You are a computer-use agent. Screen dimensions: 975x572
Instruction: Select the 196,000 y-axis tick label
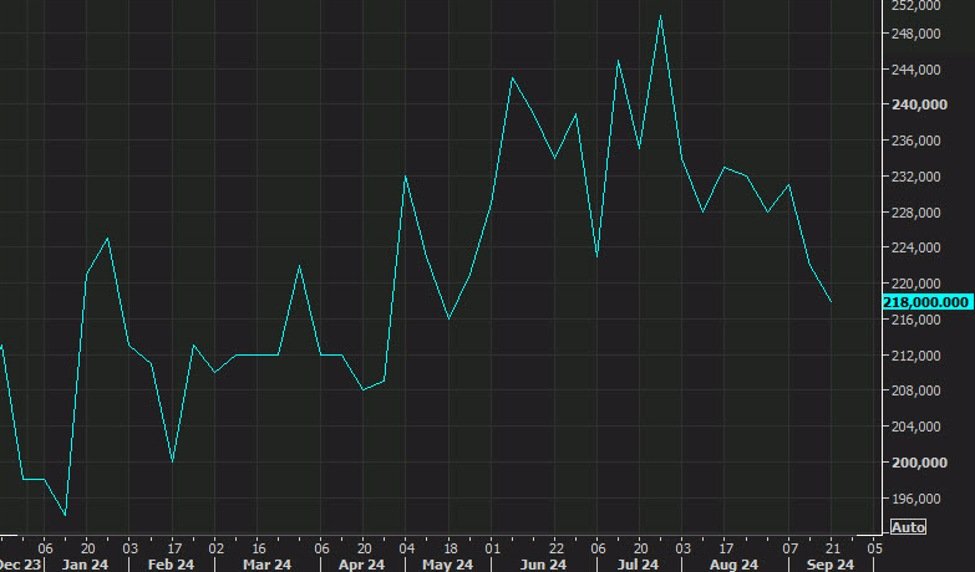919,499
